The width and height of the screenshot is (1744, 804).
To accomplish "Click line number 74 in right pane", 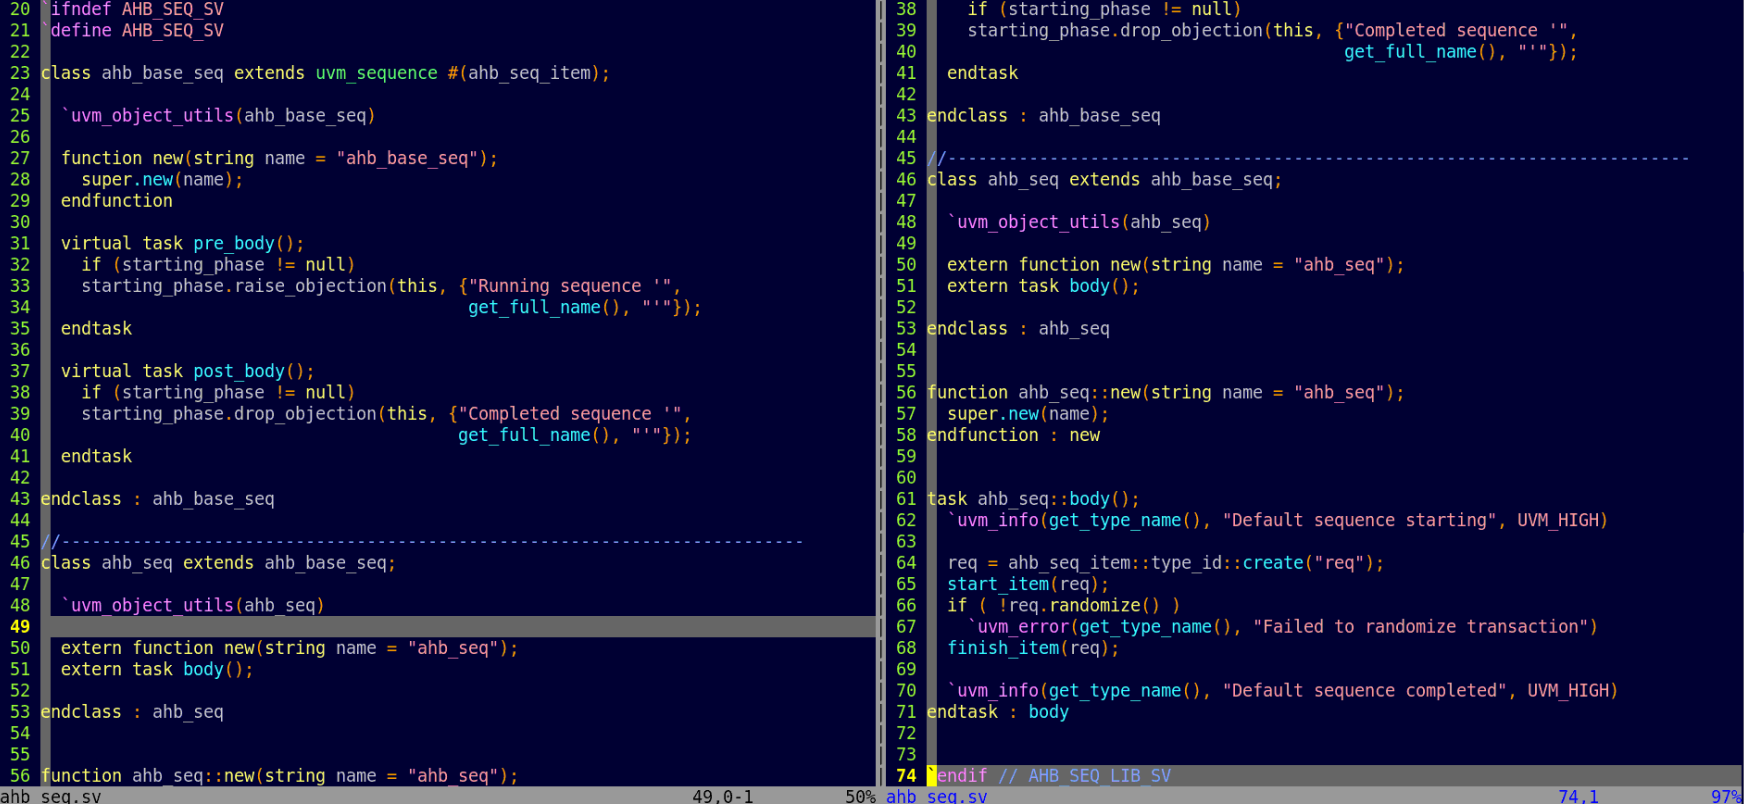I will point(906,775).
